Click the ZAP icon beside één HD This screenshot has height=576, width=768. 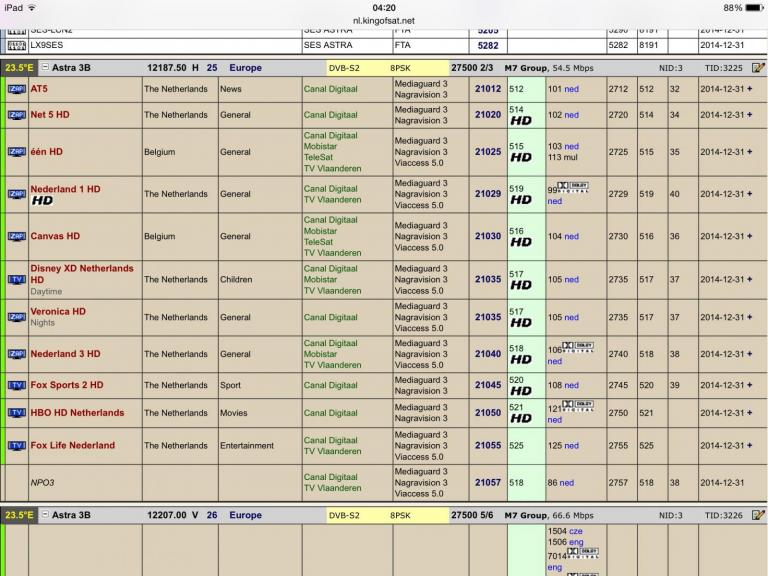17,152
